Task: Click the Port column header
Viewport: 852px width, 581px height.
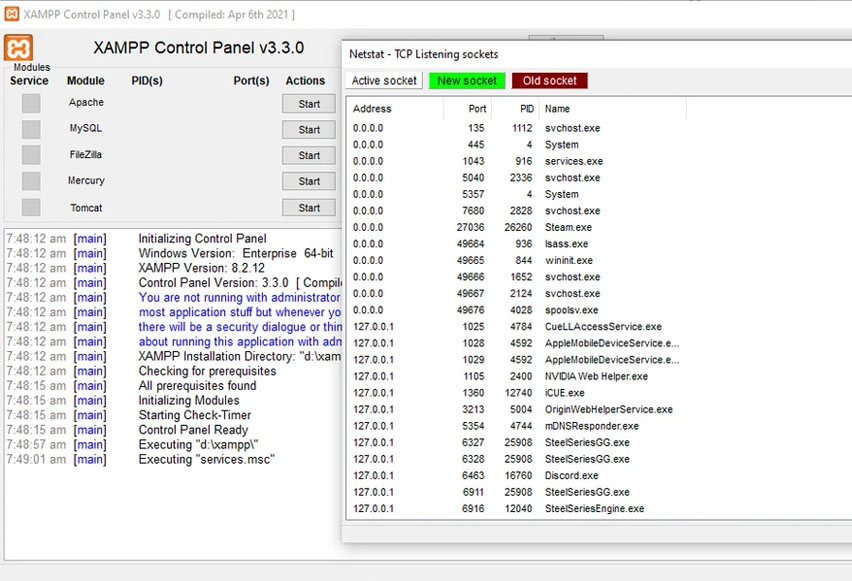Action: pos(476,109)
